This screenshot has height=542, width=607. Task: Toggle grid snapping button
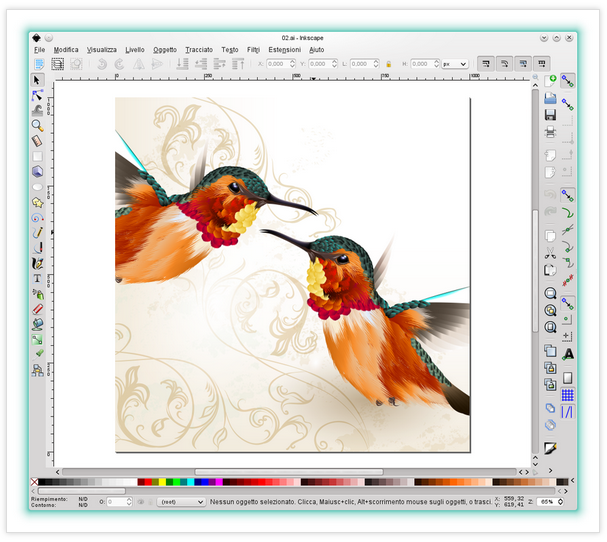(x=568, y=395)
